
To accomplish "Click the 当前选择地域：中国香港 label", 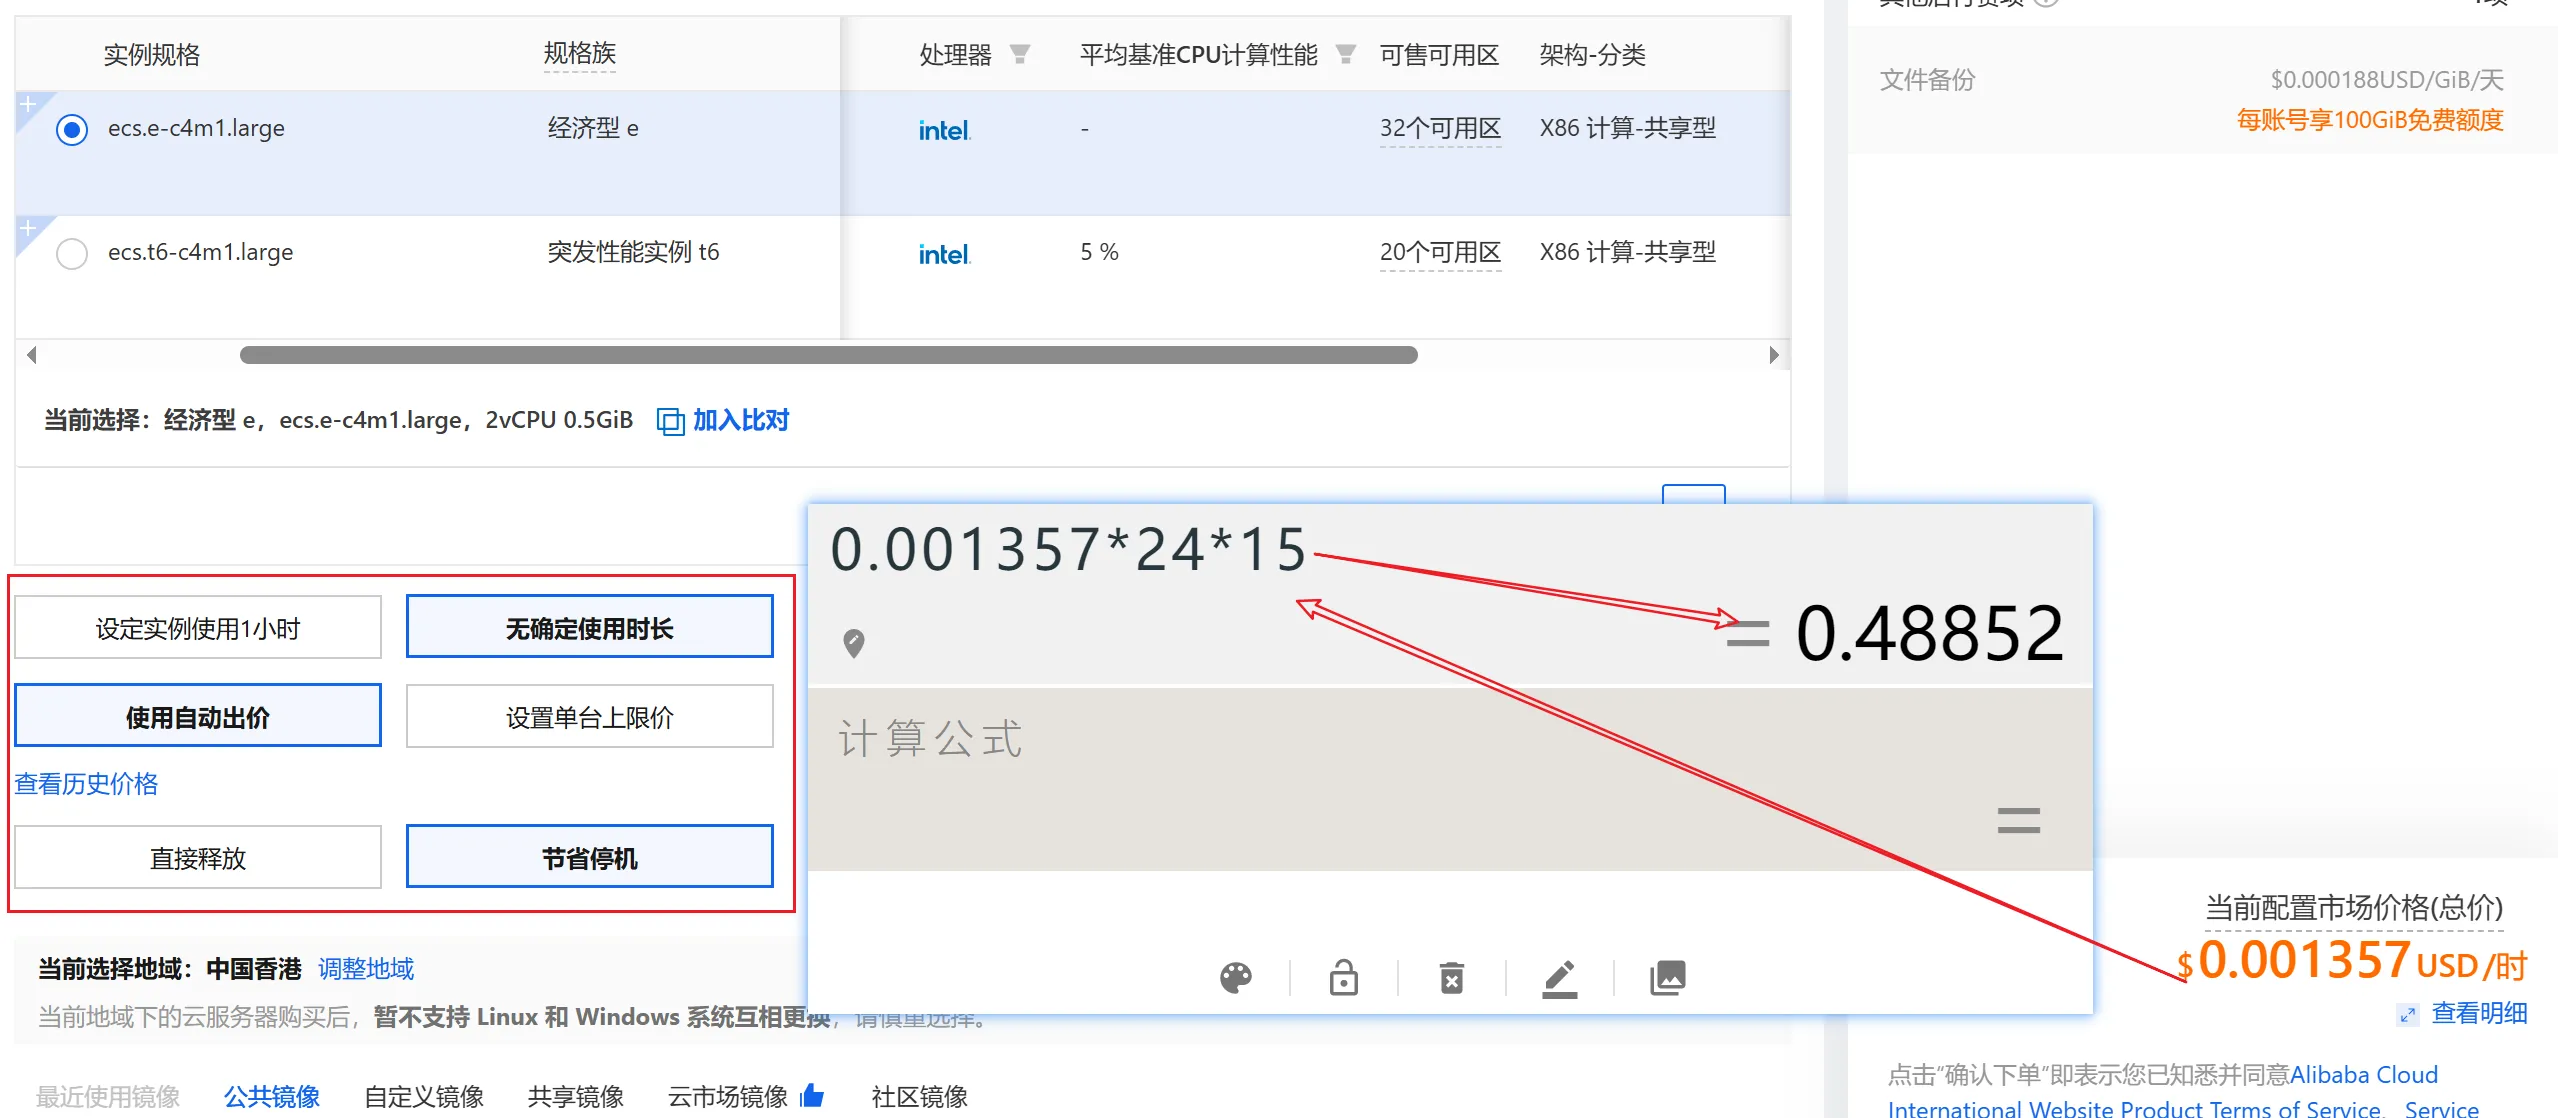I will click(170, 969).
